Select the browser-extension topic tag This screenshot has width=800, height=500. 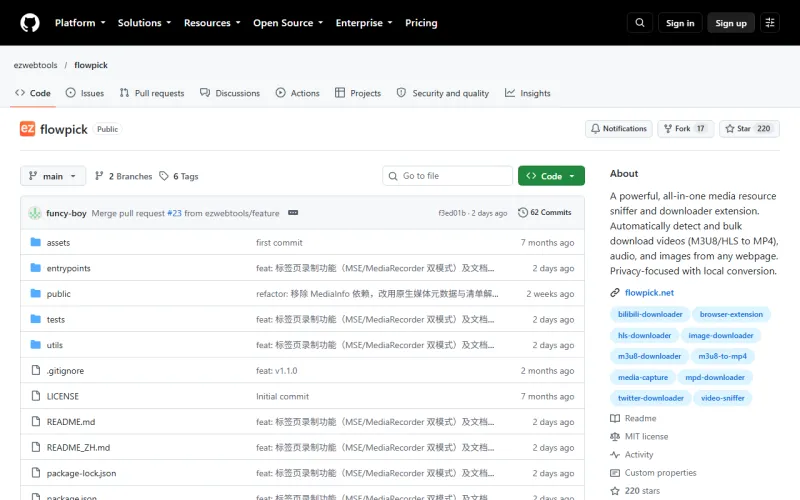click(x=731, y=314)
